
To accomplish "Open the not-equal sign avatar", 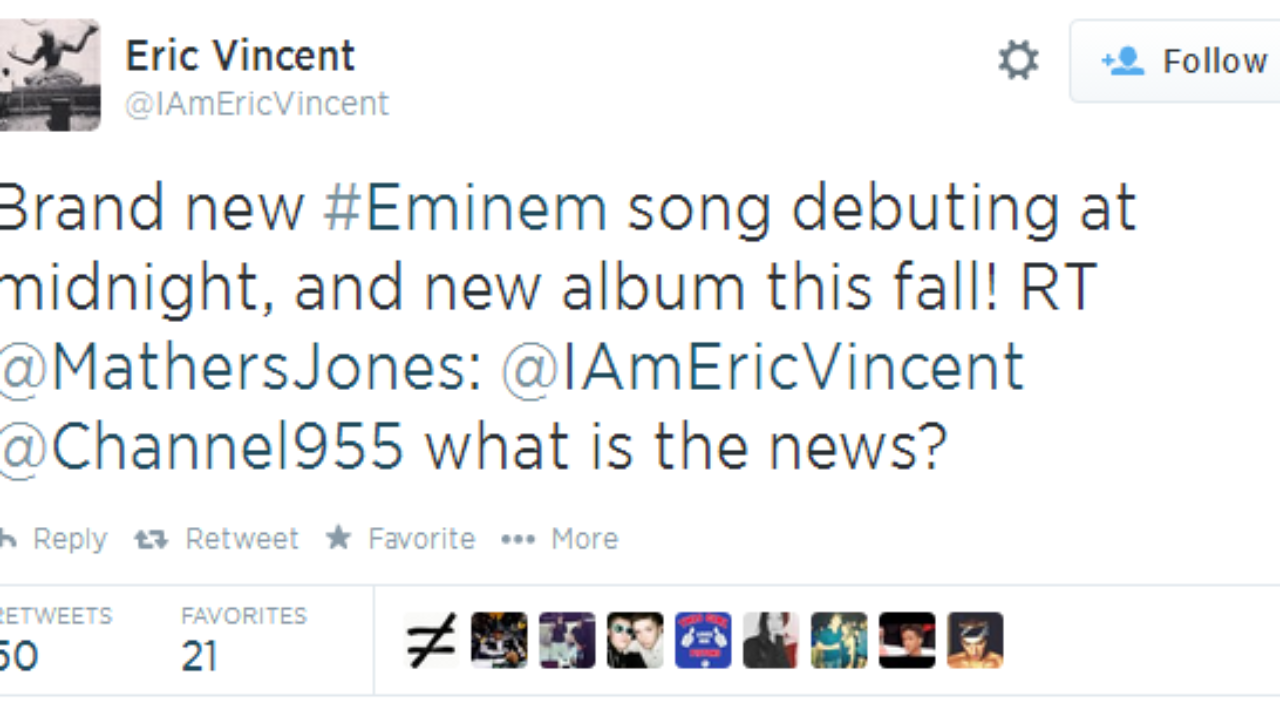I will point(431,640).
